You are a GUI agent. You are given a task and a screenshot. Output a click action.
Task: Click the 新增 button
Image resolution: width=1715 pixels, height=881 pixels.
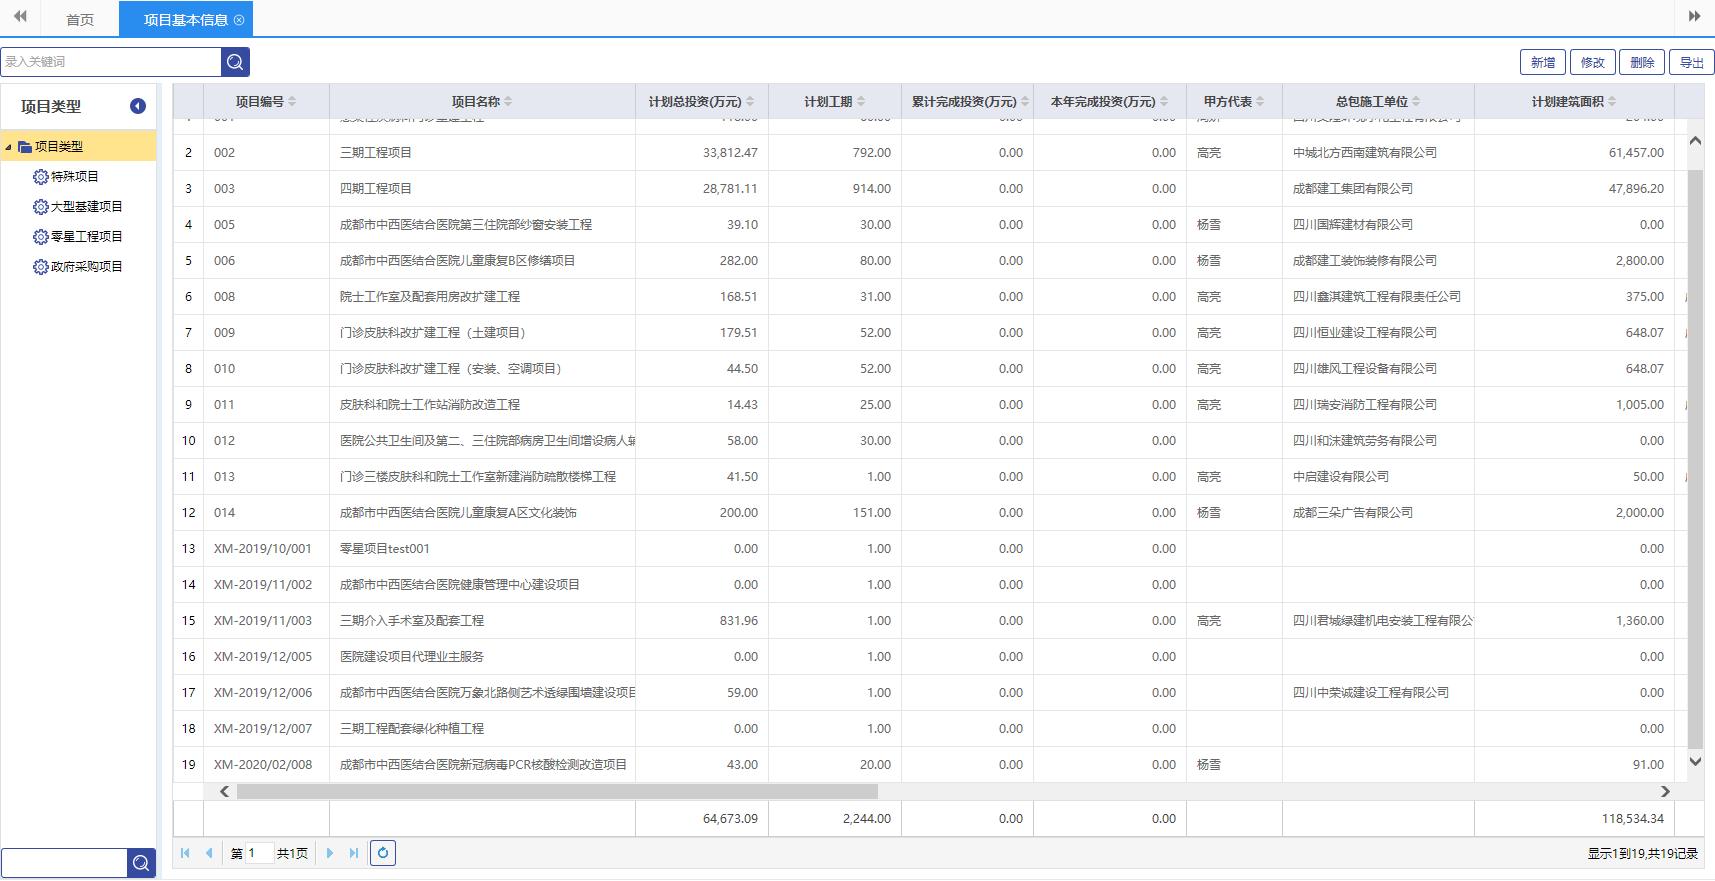pyautogui.click(x=1543, y=62)
